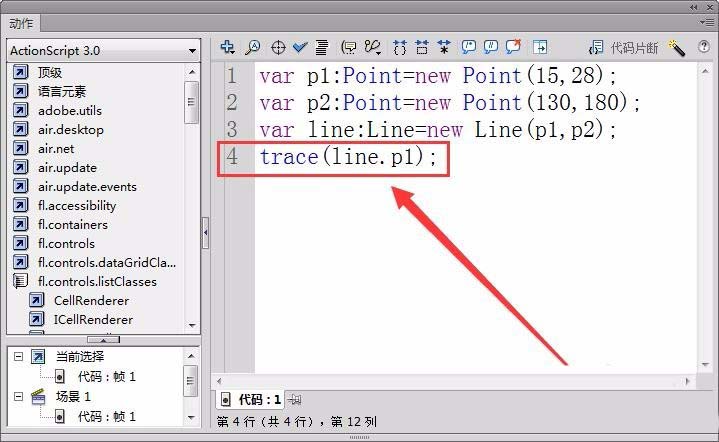719x442 pixels.
Task: Pin the current script icon
Action: coord(294,400)
